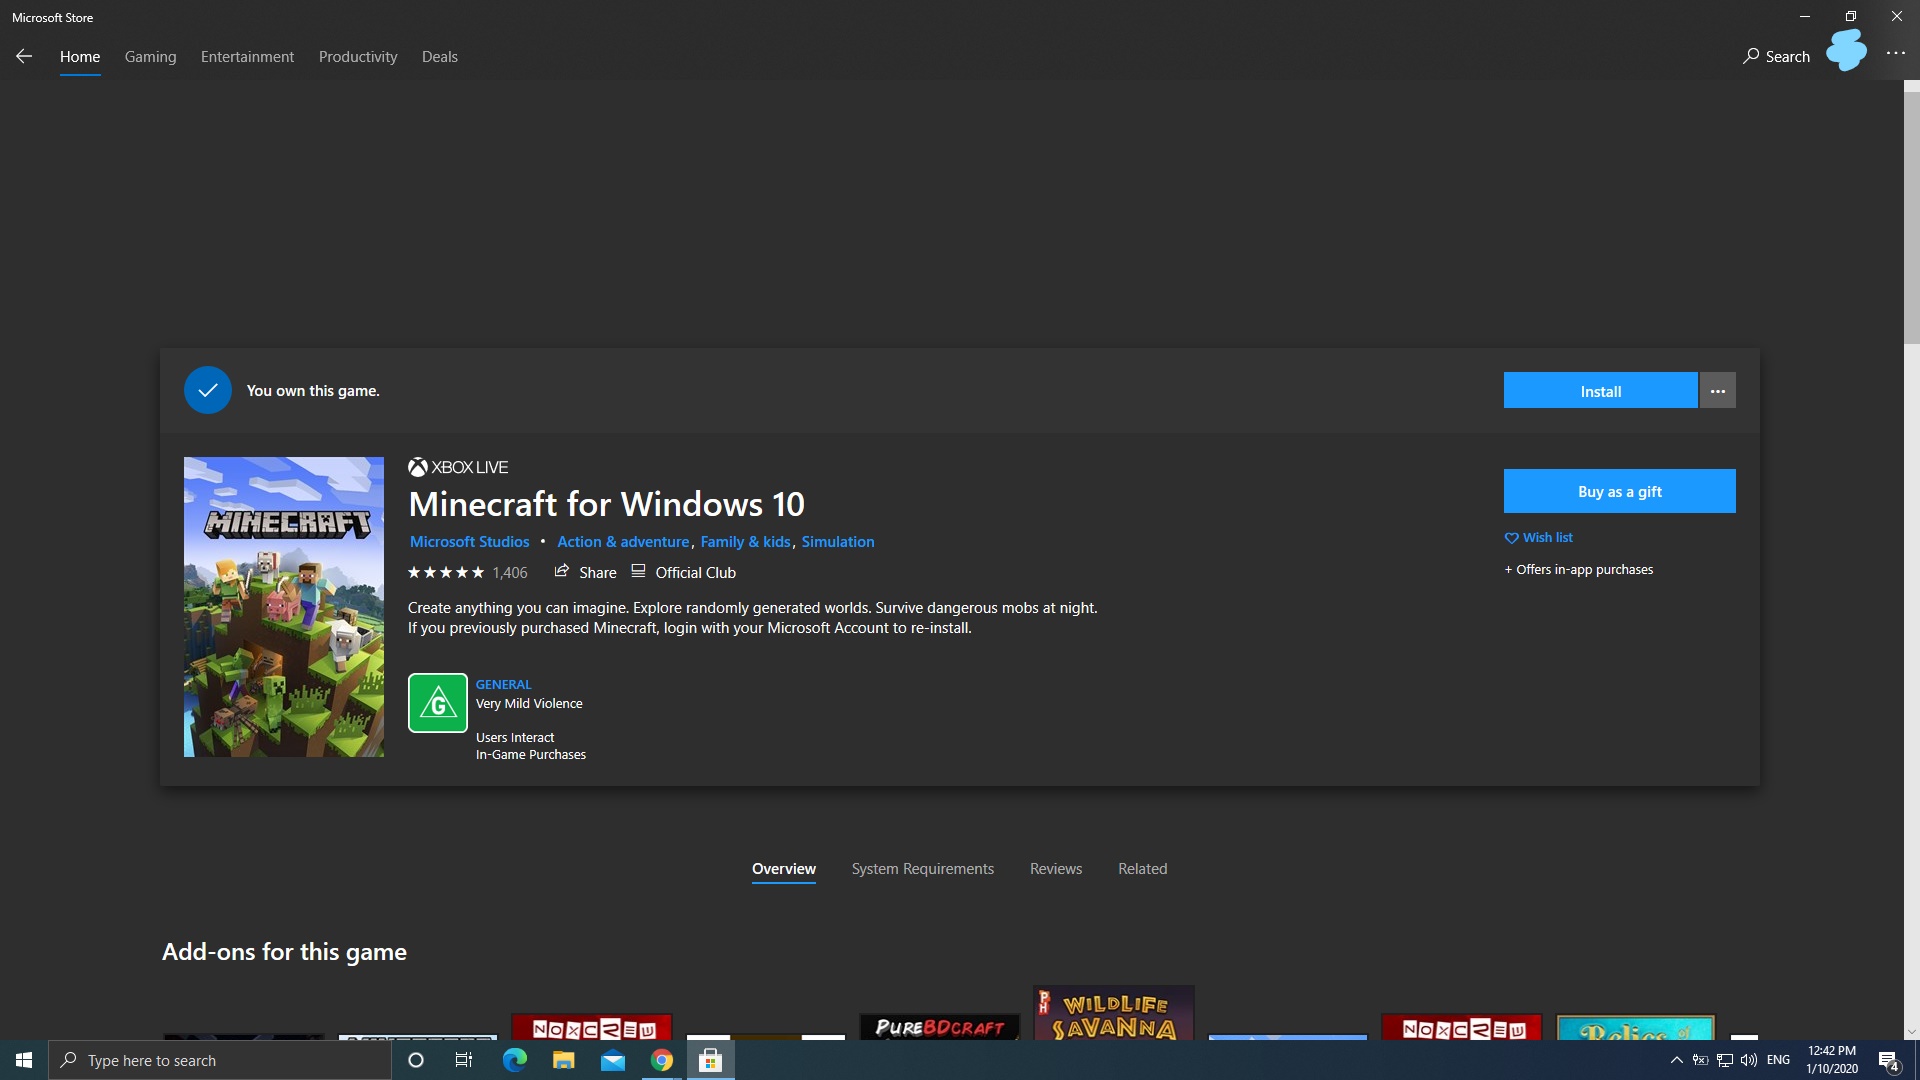
Task: Open the PureBDcraft add-on thumbnail
Action: 940,1026
